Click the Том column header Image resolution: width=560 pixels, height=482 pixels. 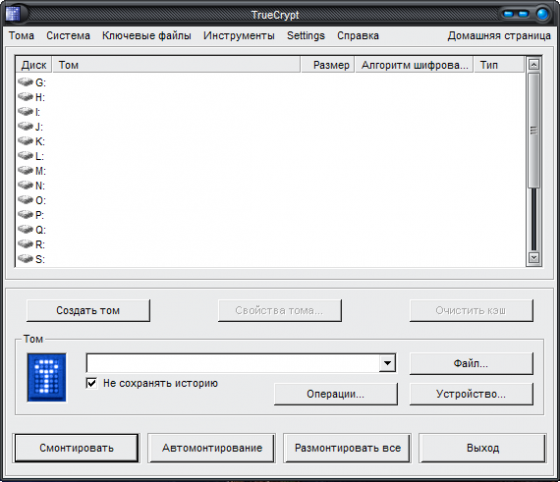(176, 65)
